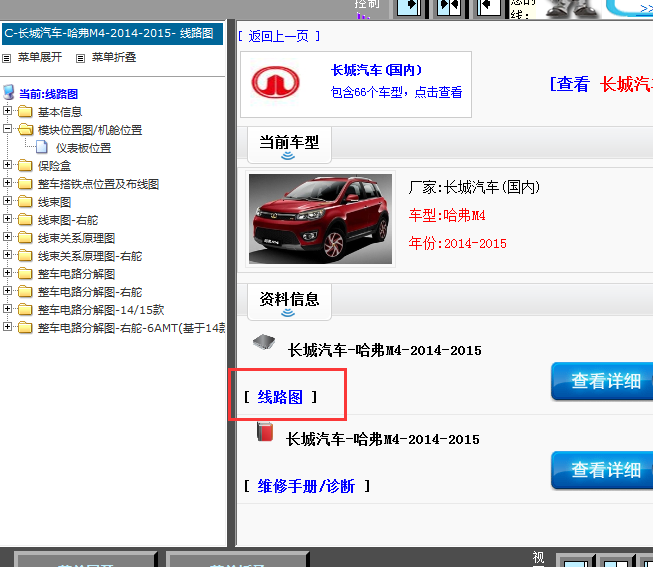Screen dimensions: 653x567
Task: Click the text 年份:2014-2015
Action: coord(457,243)
